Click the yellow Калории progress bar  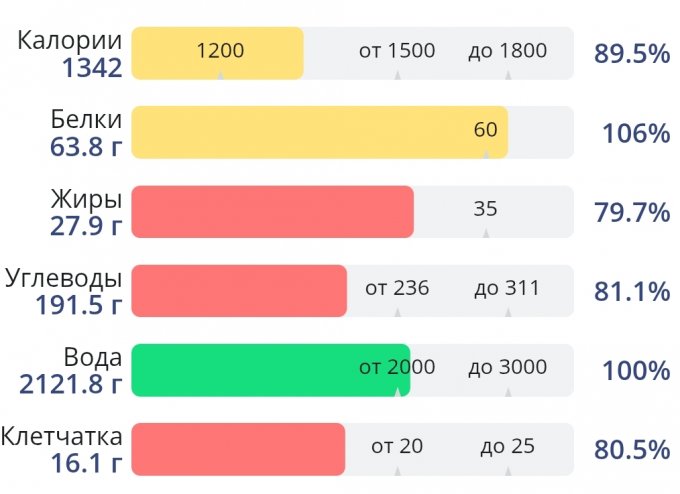pos(217,53)
